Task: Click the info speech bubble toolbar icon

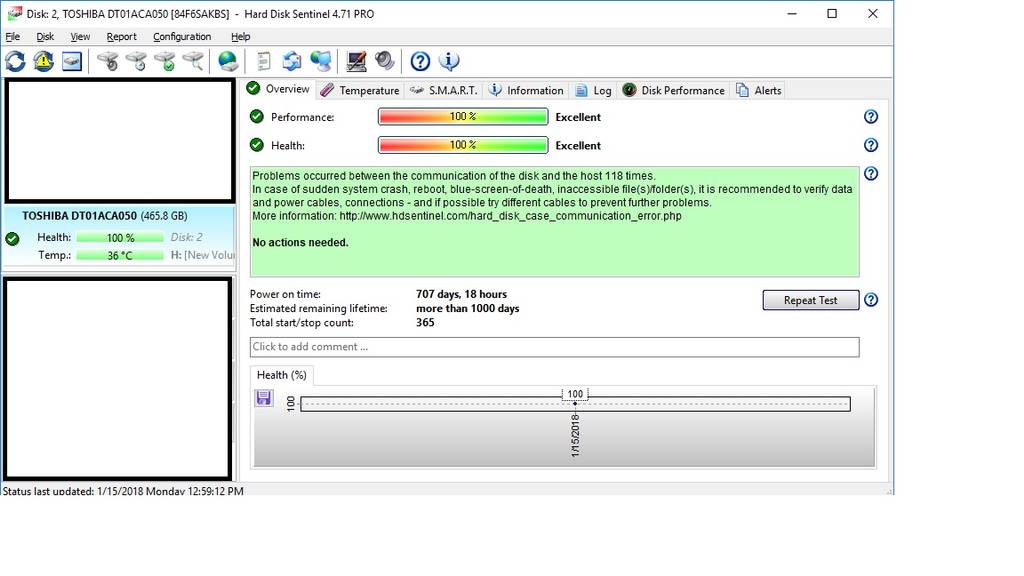Action: point(449,61)
